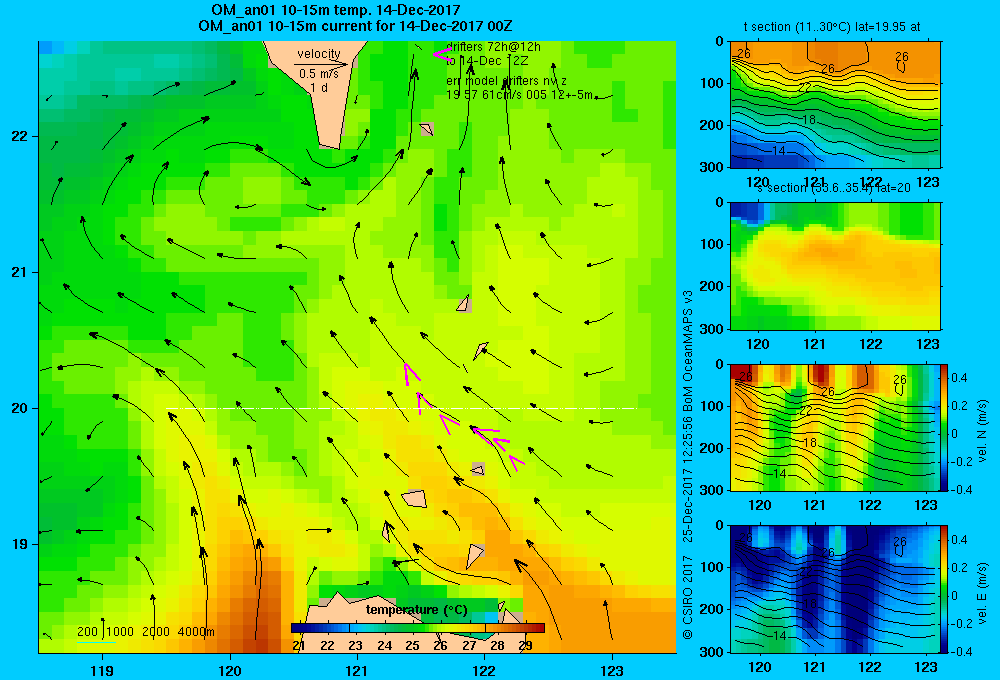The image size is (1000, 680).
Task: Open the eastward velocity section panel
Action: coord(835,589)
